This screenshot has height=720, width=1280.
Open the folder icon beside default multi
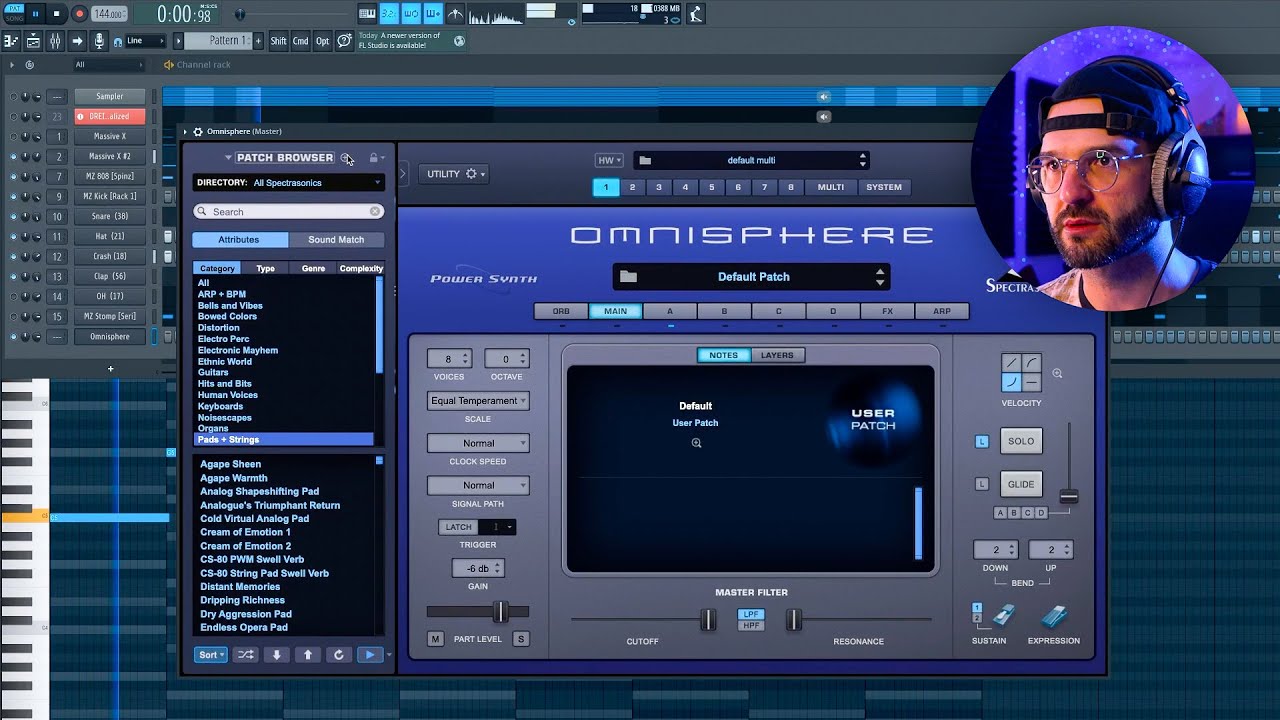click(x=645, y=160)
